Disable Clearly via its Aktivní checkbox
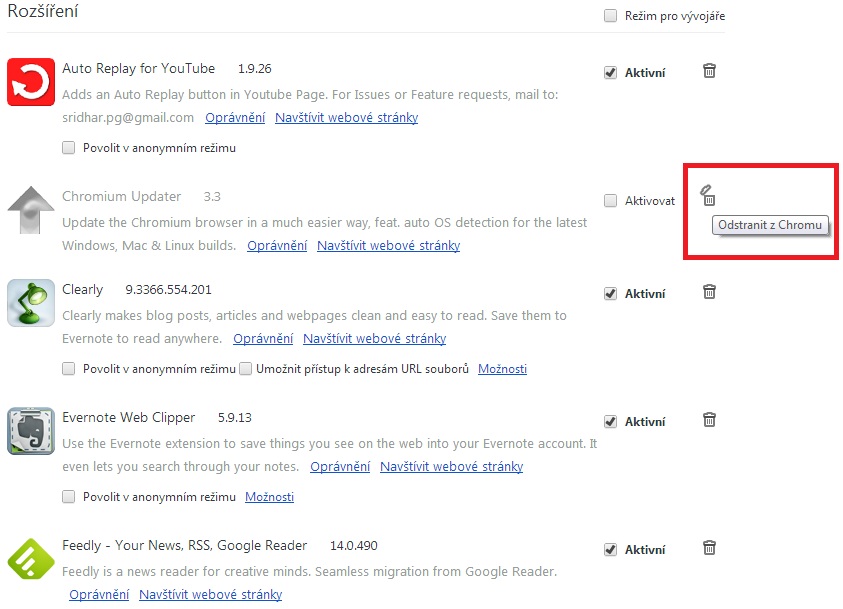The width and height of the screenshot is (843, 609). click(610, 293)
